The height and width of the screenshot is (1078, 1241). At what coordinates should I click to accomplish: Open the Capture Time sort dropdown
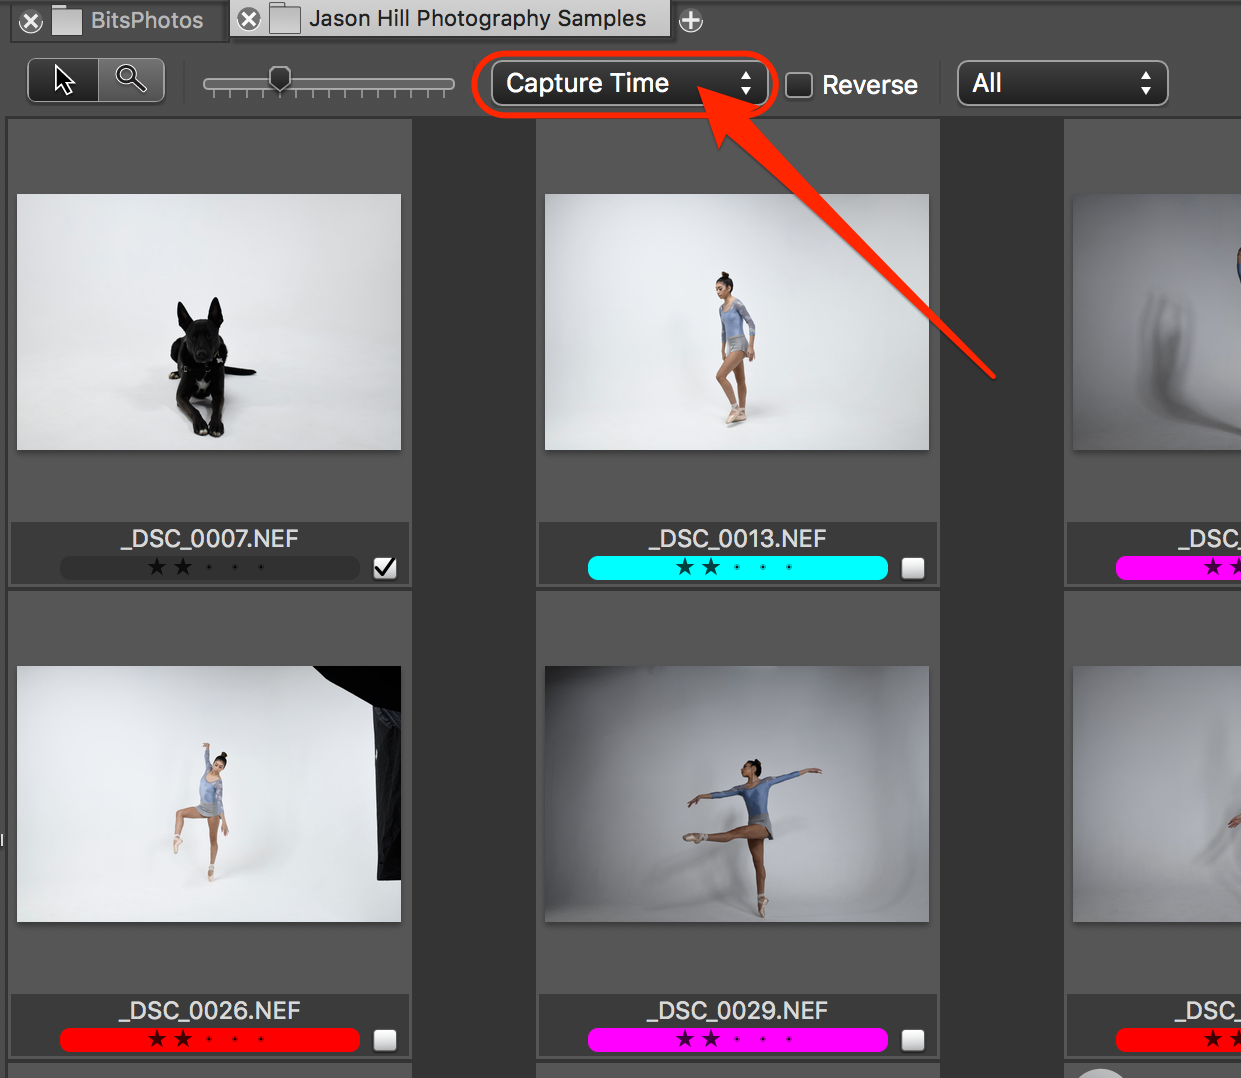click(x=628, y=83)
